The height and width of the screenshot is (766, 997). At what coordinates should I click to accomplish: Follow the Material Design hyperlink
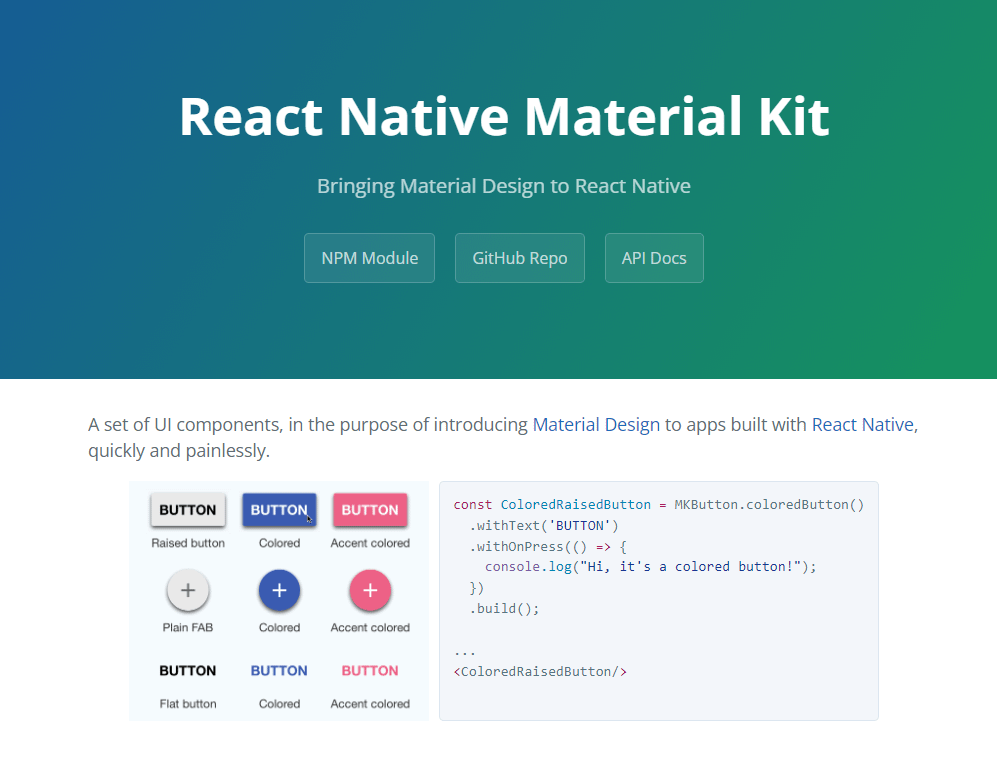click(x=596, y=424)
